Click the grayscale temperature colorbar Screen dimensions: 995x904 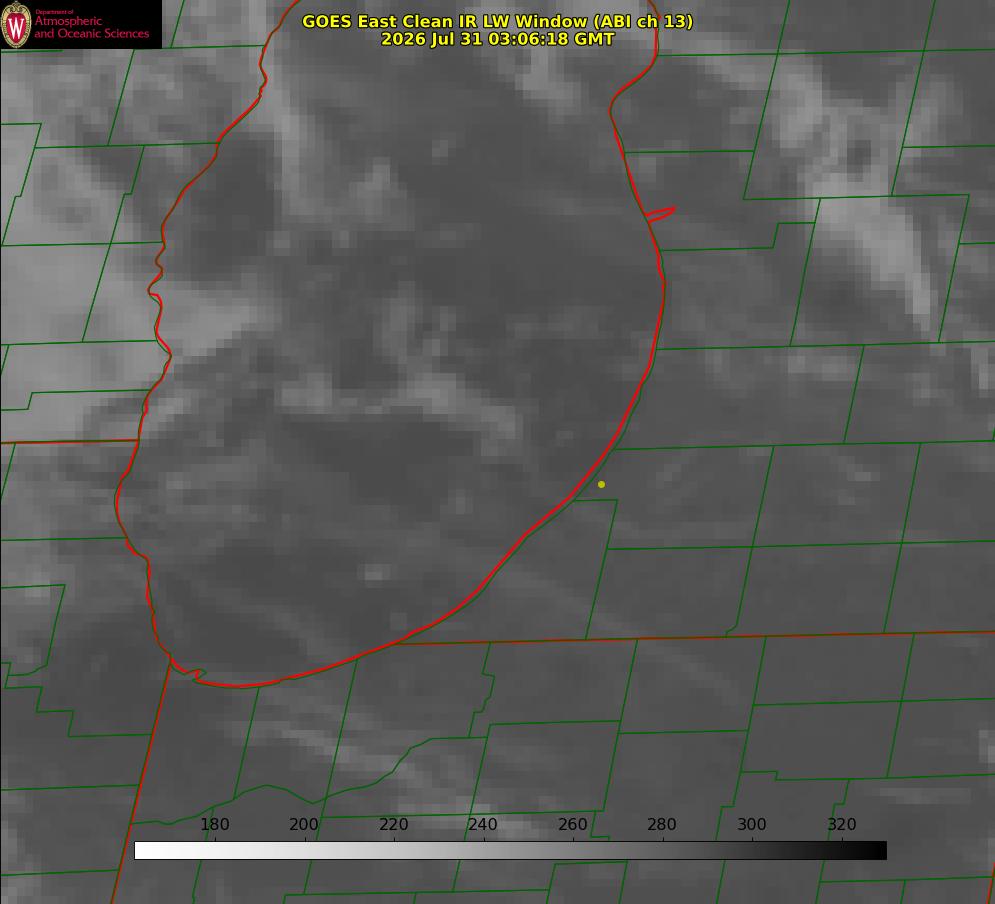pos(510,850)
